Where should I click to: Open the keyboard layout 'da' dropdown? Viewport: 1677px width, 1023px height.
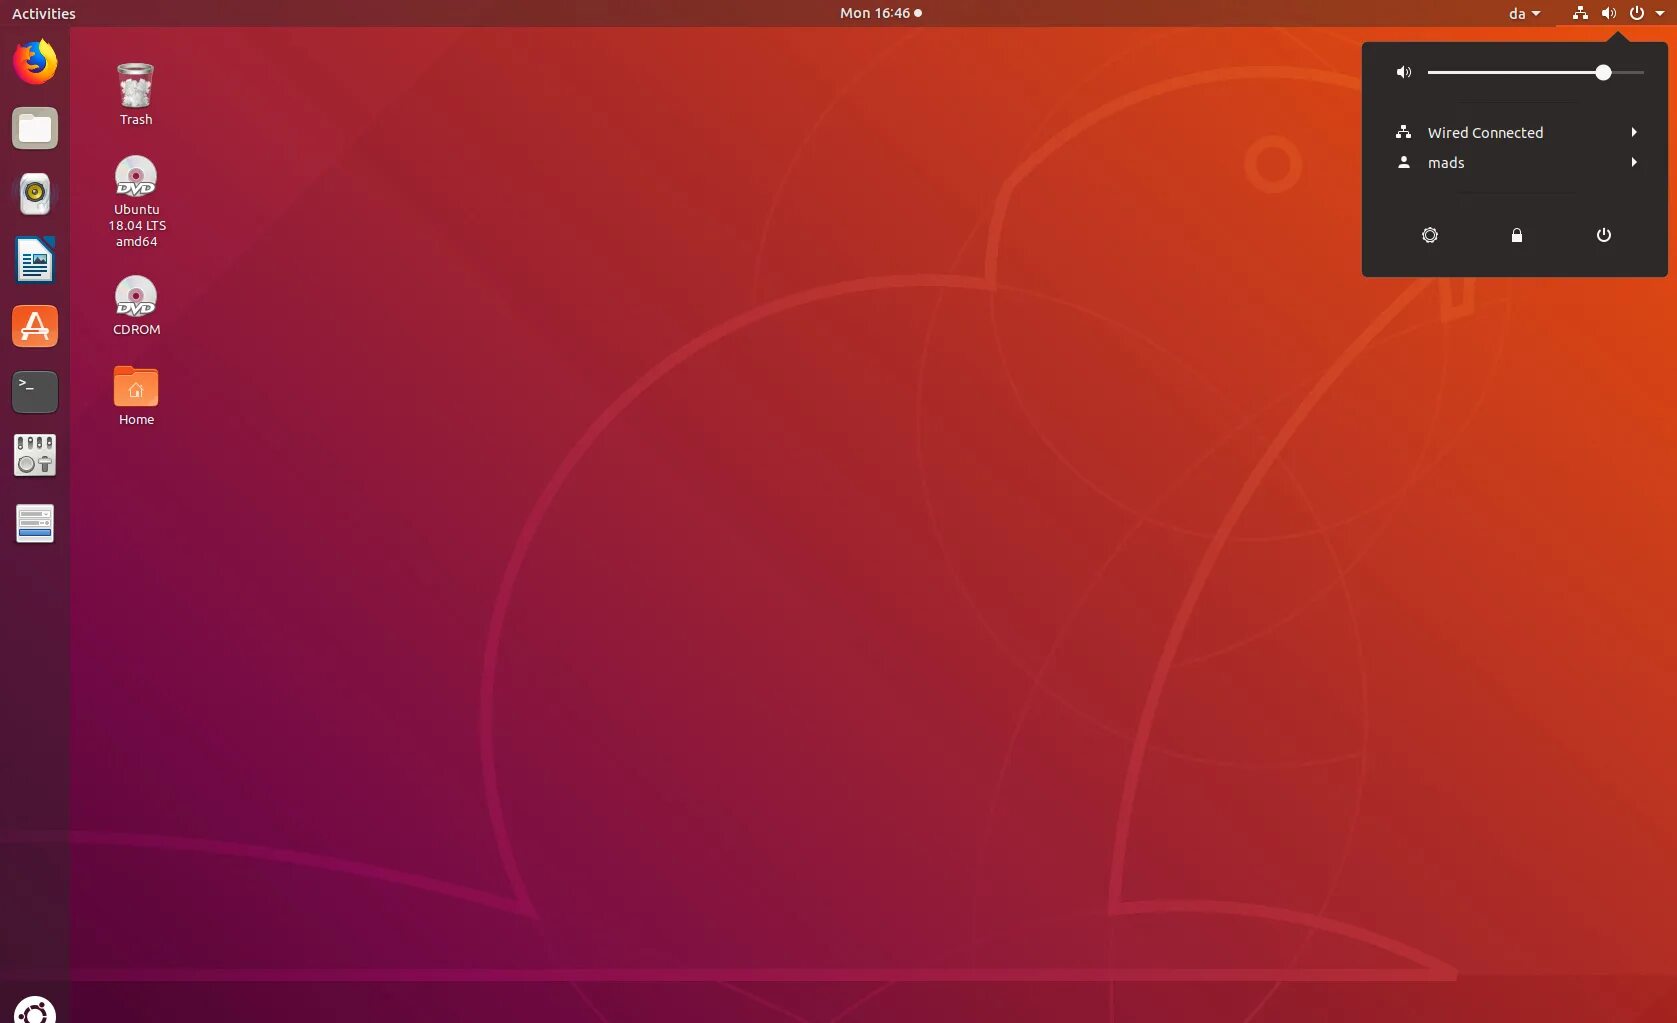point(1524,13)
